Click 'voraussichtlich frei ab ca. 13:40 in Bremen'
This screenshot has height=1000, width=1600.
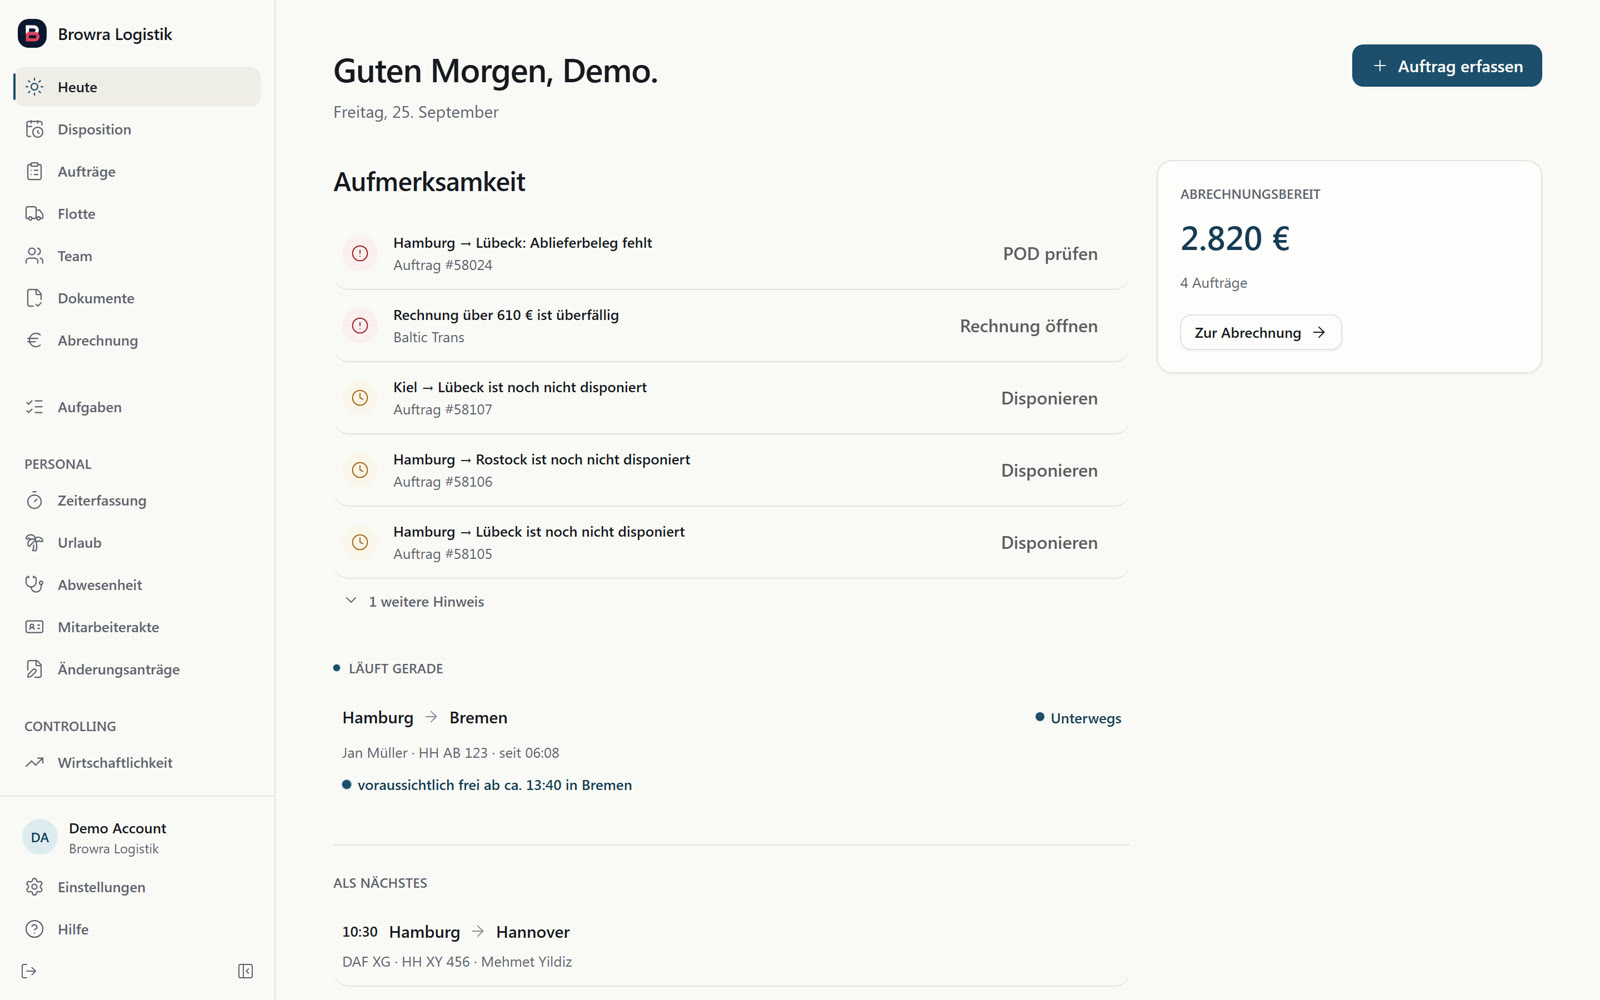point(487,785)
